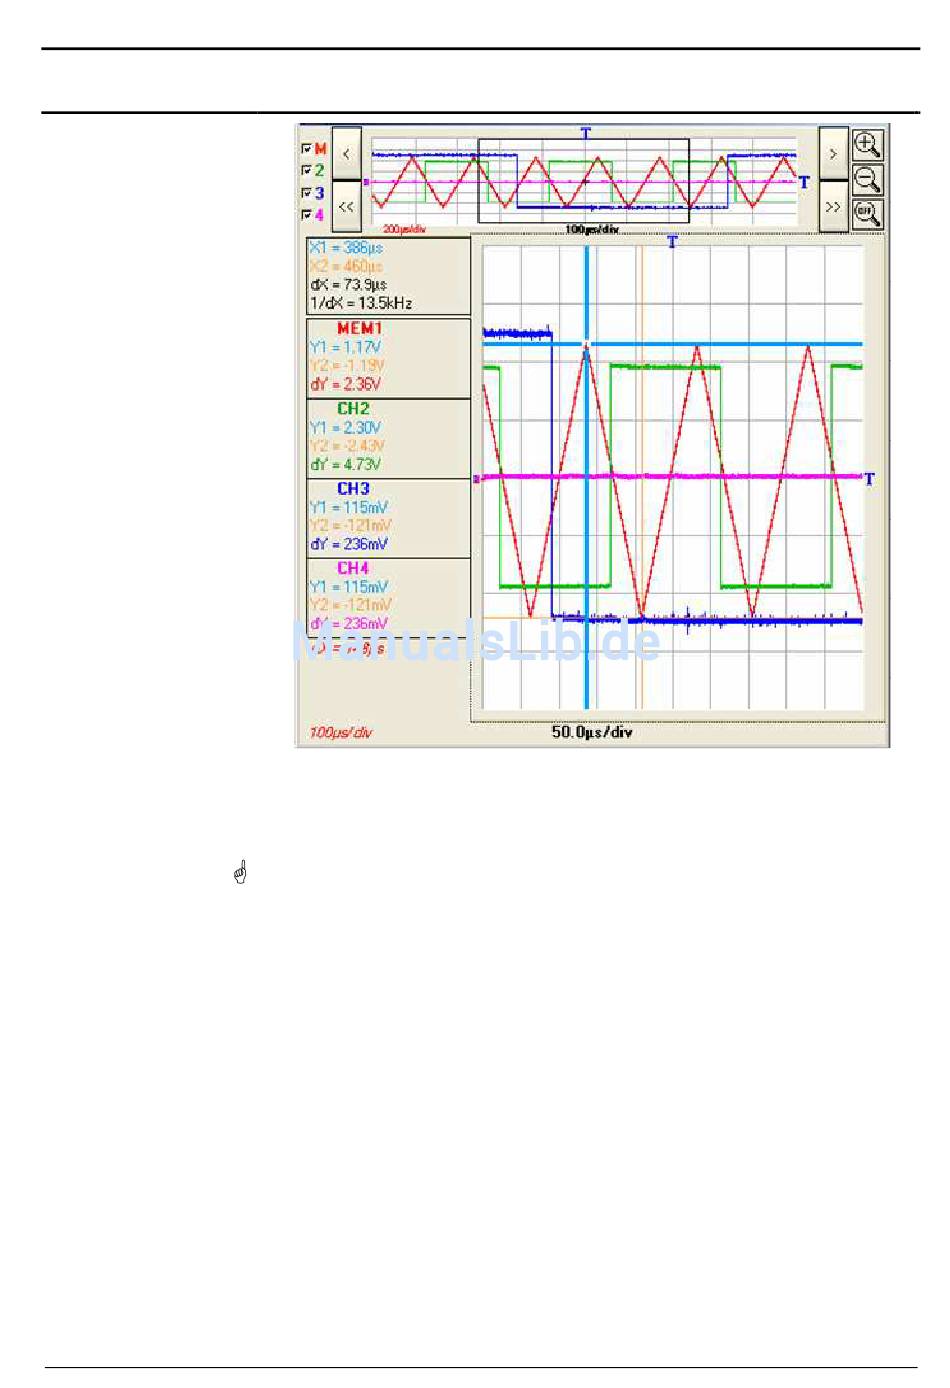Click the 'dX = 73.9µs' readout
The image size is (950, 1388).
(x=348, y=285)
